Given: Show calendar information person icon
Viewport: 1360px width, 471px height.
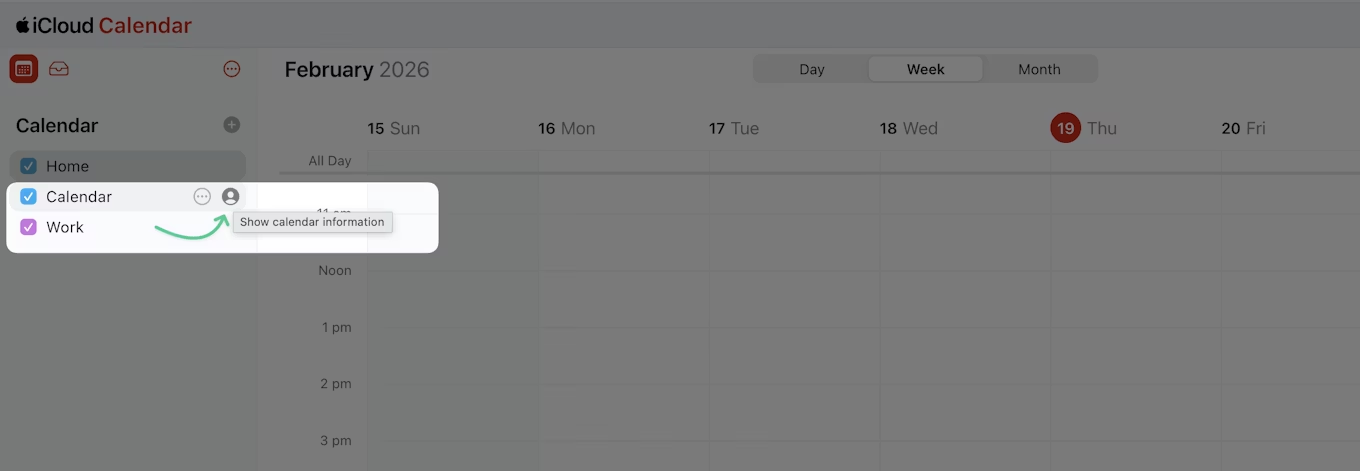Looking at the screenshot, I should [230, 197].
